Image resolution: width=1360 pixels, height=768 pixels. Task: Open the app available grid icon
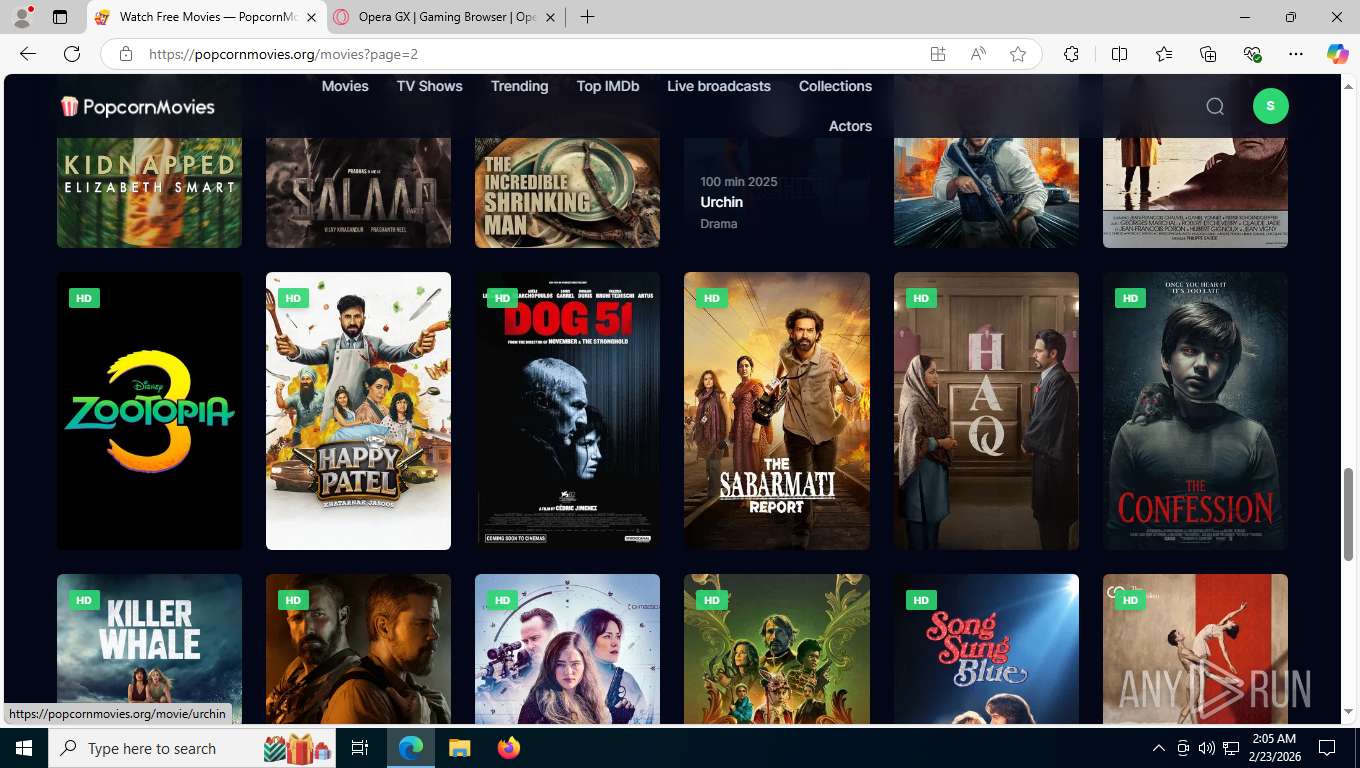(938, 54)
